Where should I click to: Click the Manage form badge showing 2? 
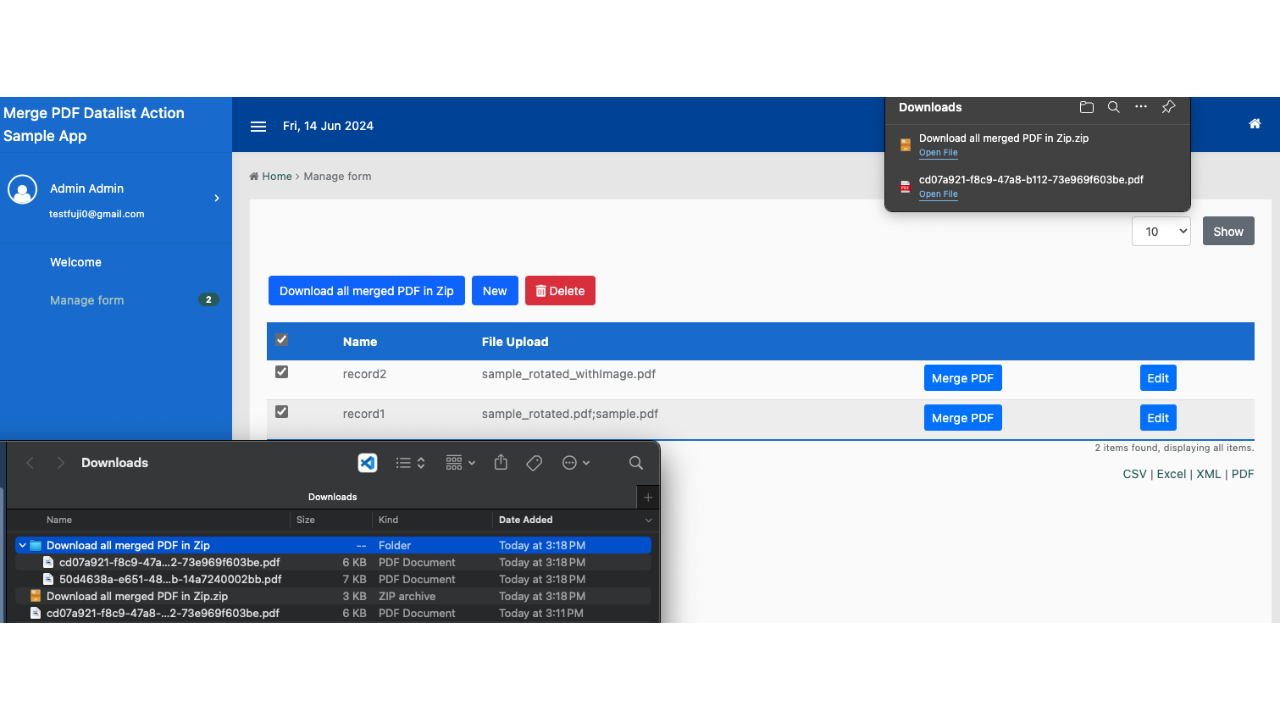click(208, 300)
